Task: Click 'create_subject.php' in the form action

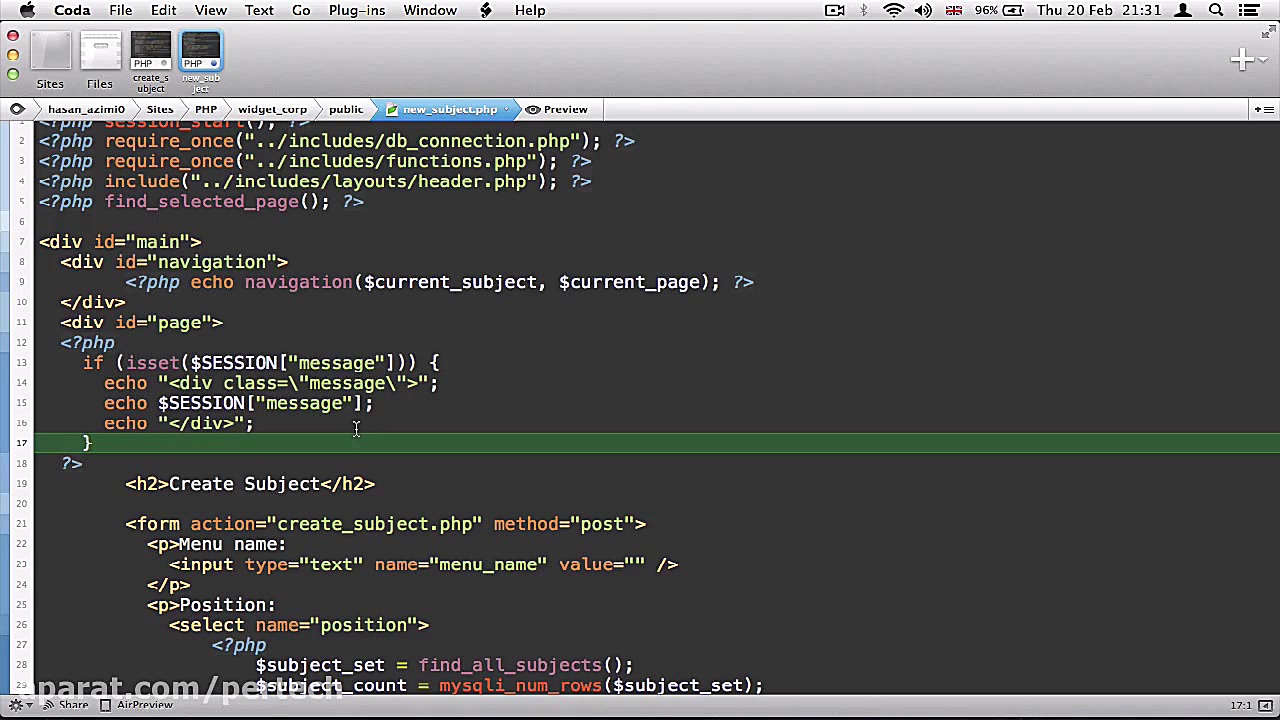Action: pos(374,524)
